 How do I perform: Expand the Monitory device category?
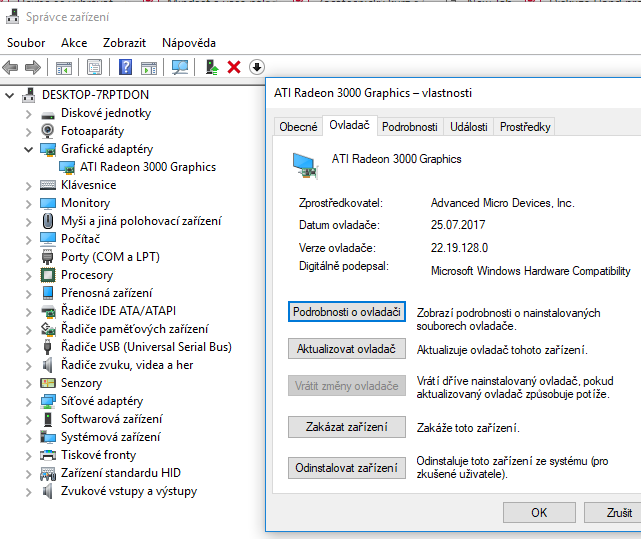point(28,203)
